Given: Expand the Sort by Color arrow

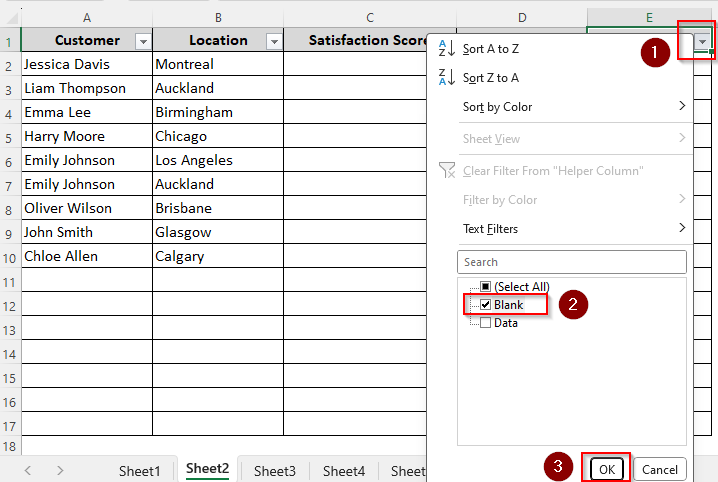Looking at the screenshot, I should point(682,106).
